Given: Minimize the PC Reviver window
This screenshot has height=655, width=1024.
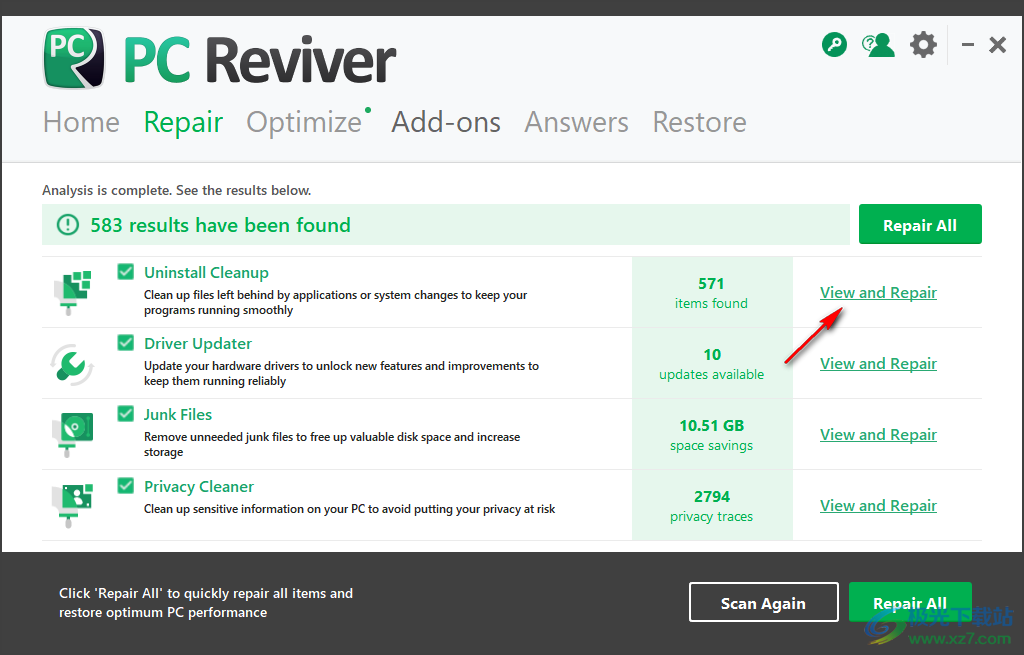Looking at the screenshot, I should [968, 45].
